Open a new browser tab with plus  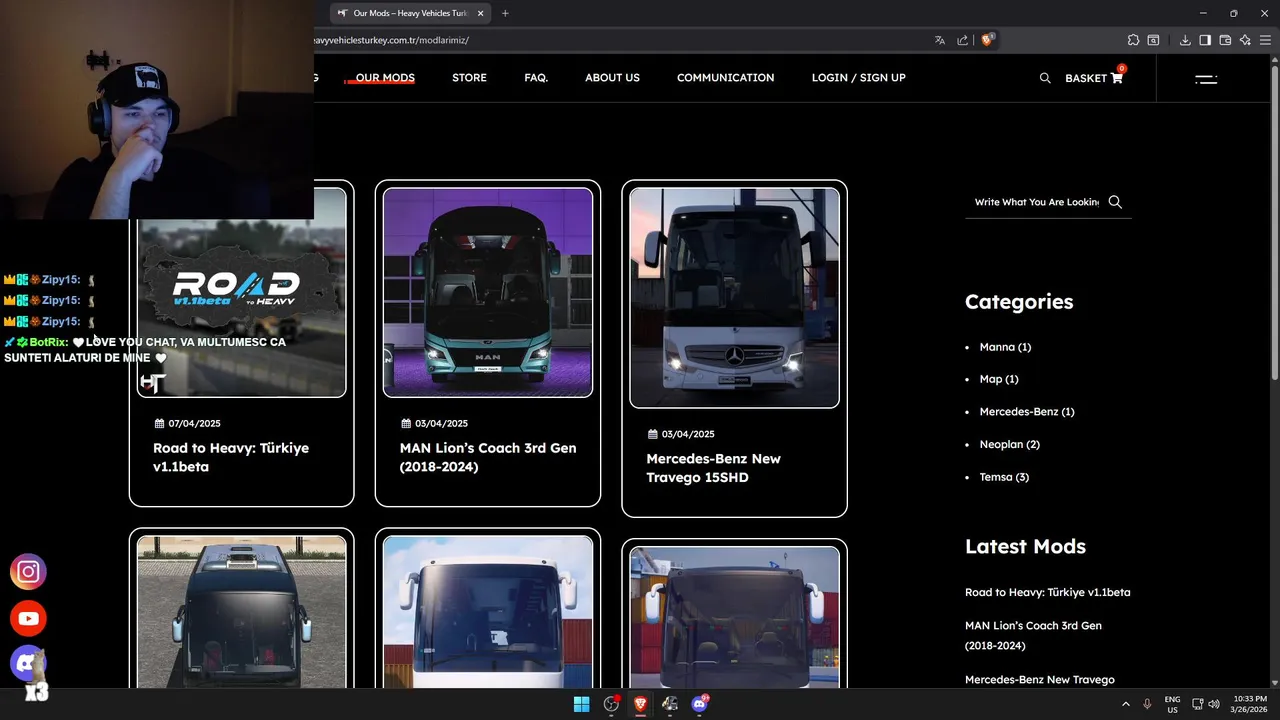pyautogui.click(x=505, y=13)
